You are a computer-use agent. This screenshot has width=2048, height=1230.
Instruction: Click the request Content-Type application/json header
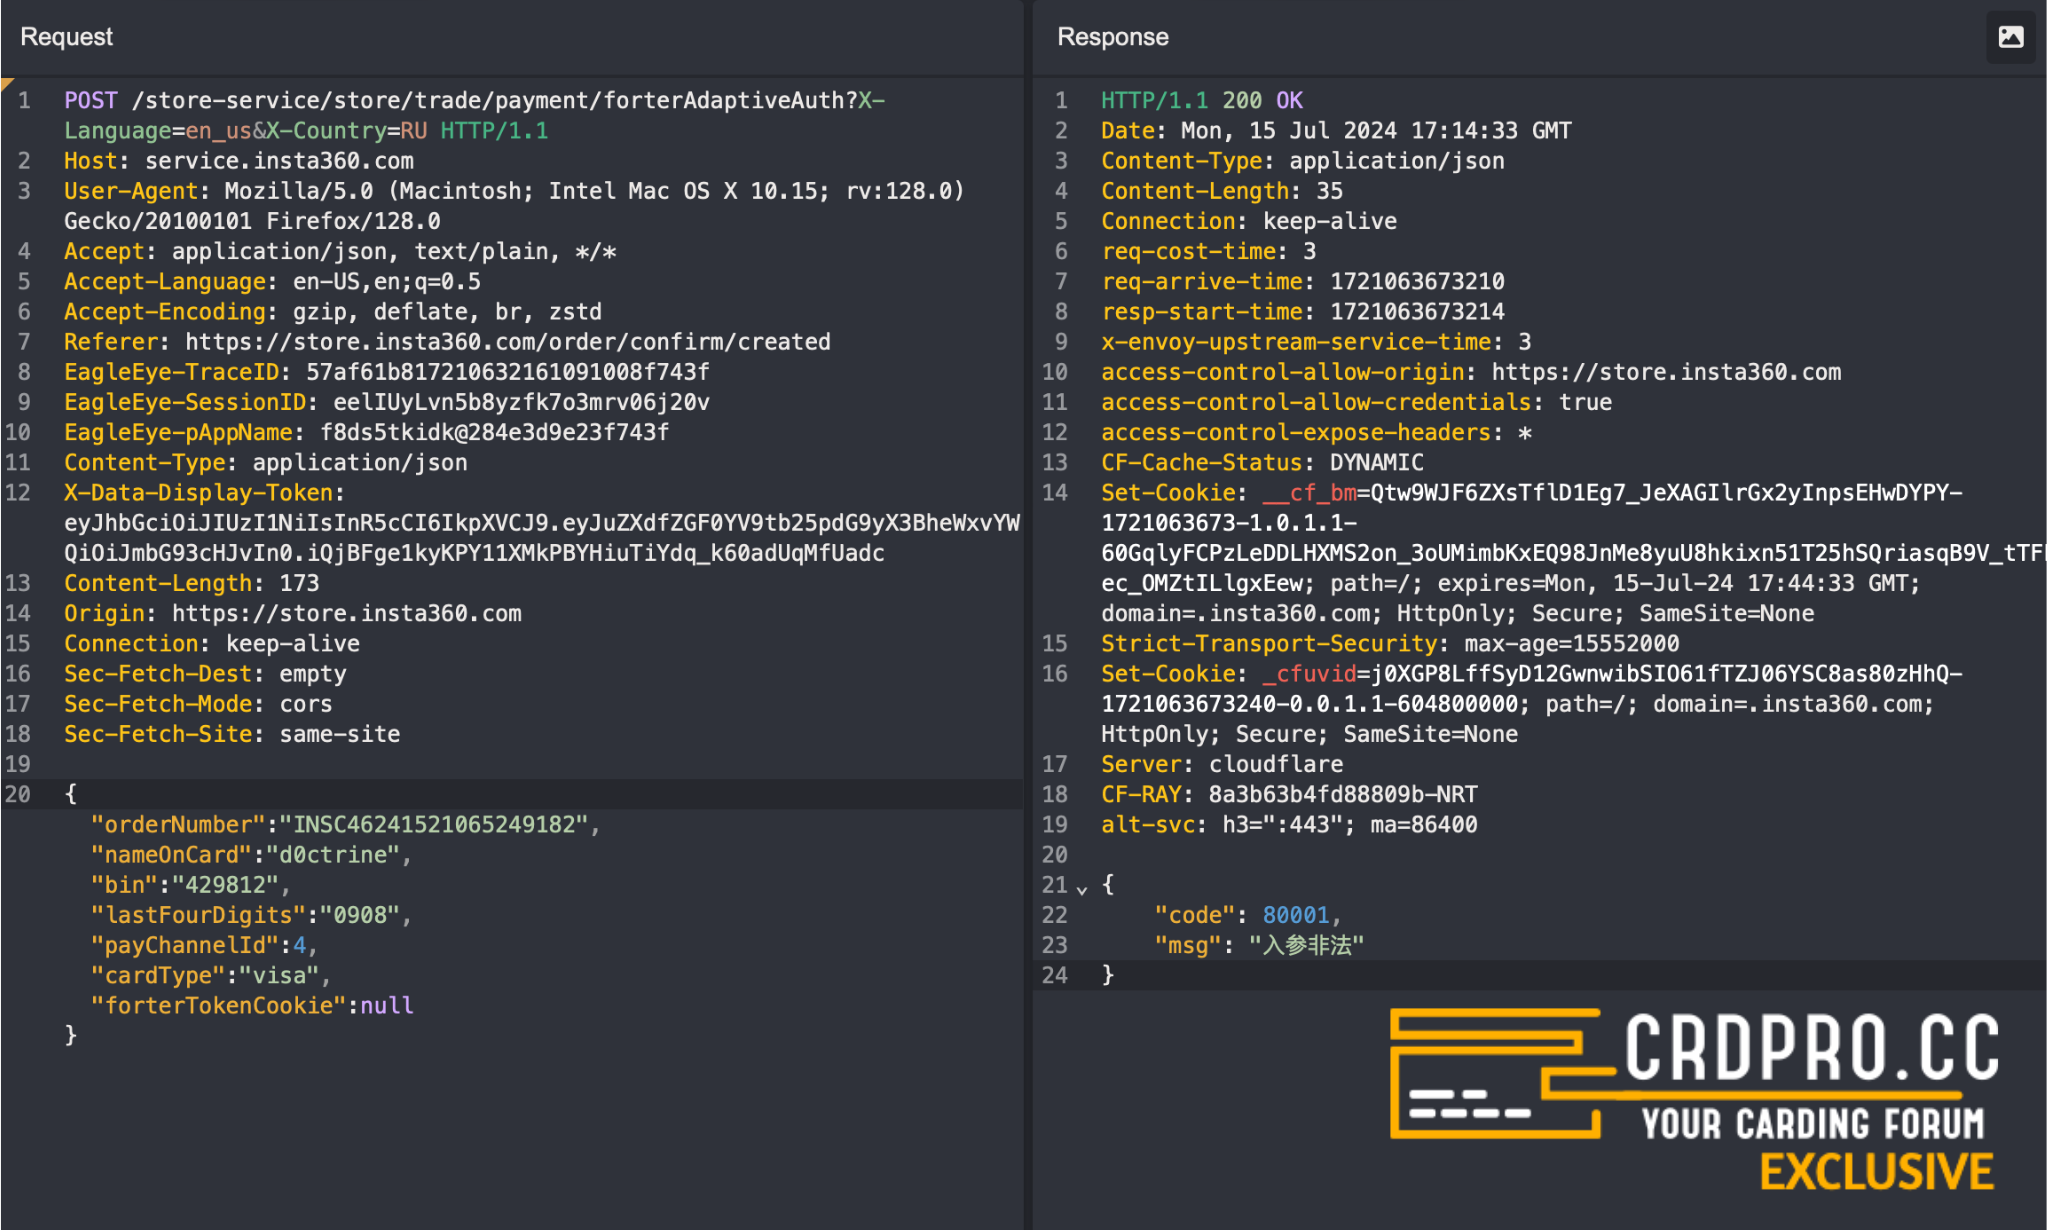pos(266,462)
